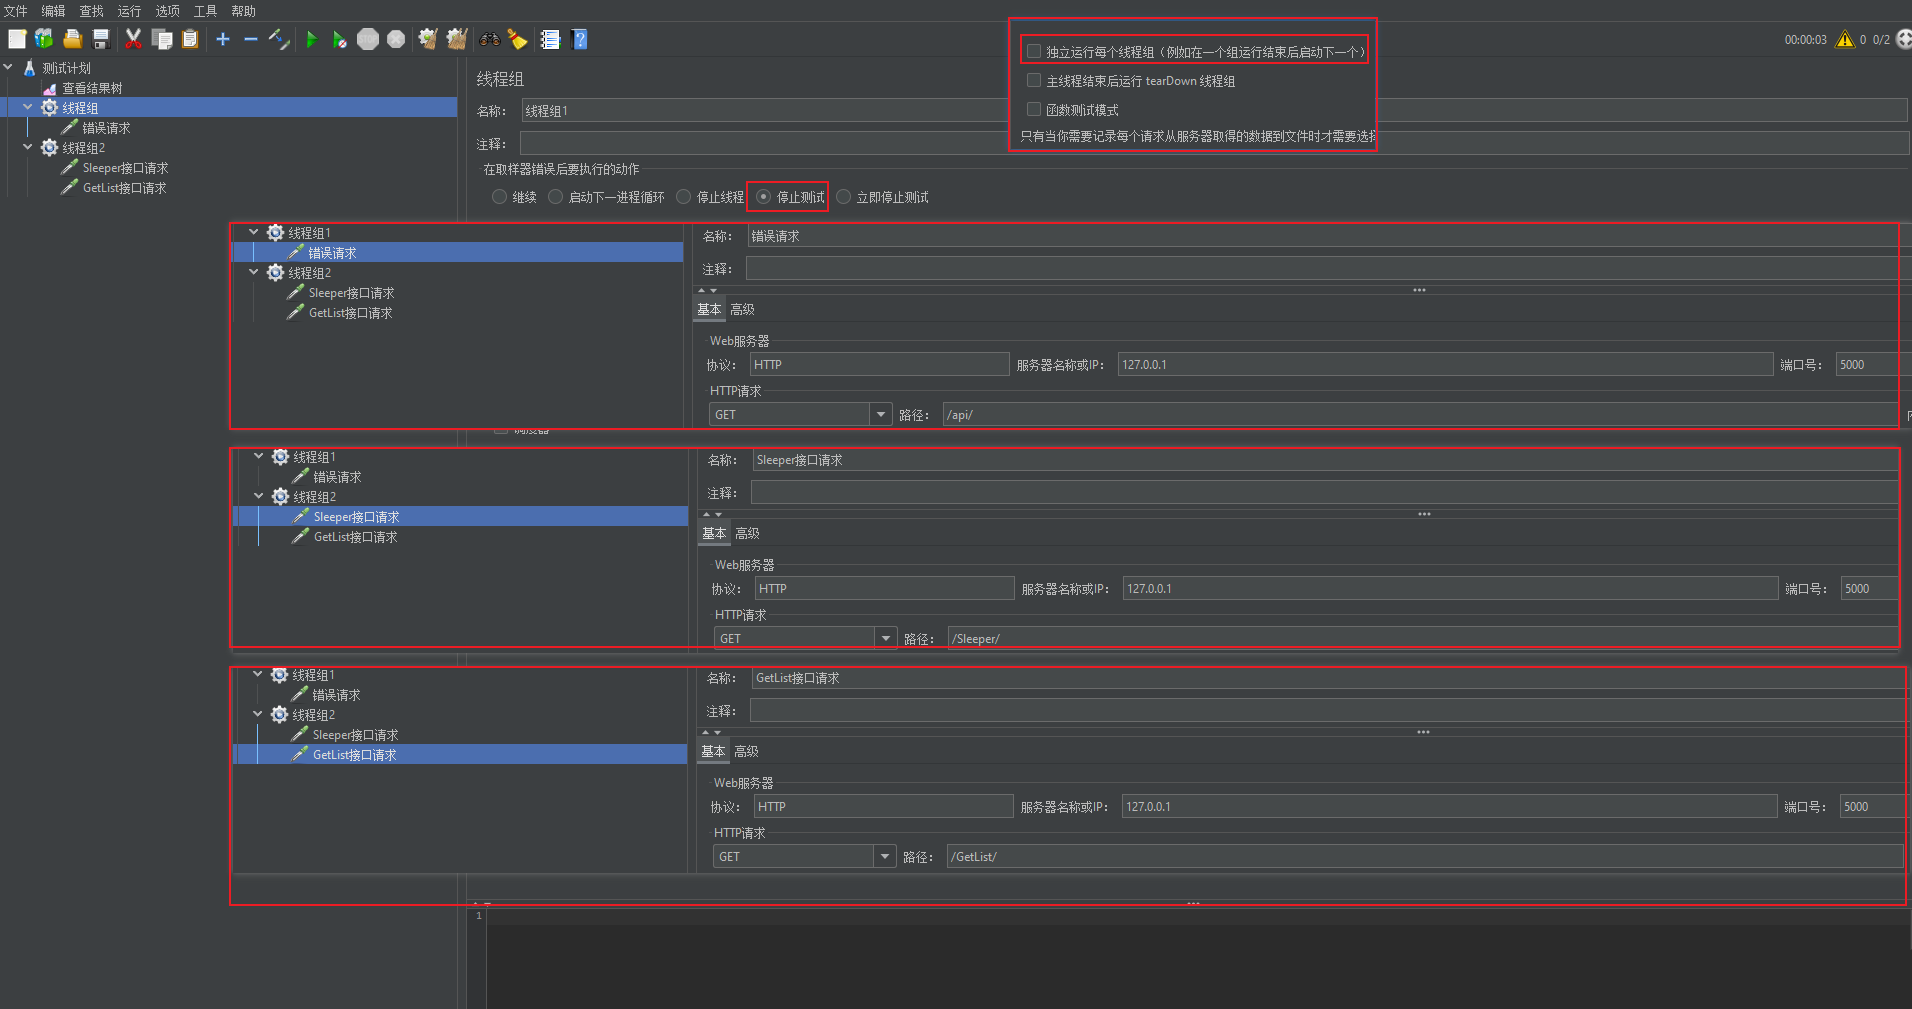Click the Copy toolbar icon
This screenshot has width=1912, height=1009.
[x=162, y=39]
